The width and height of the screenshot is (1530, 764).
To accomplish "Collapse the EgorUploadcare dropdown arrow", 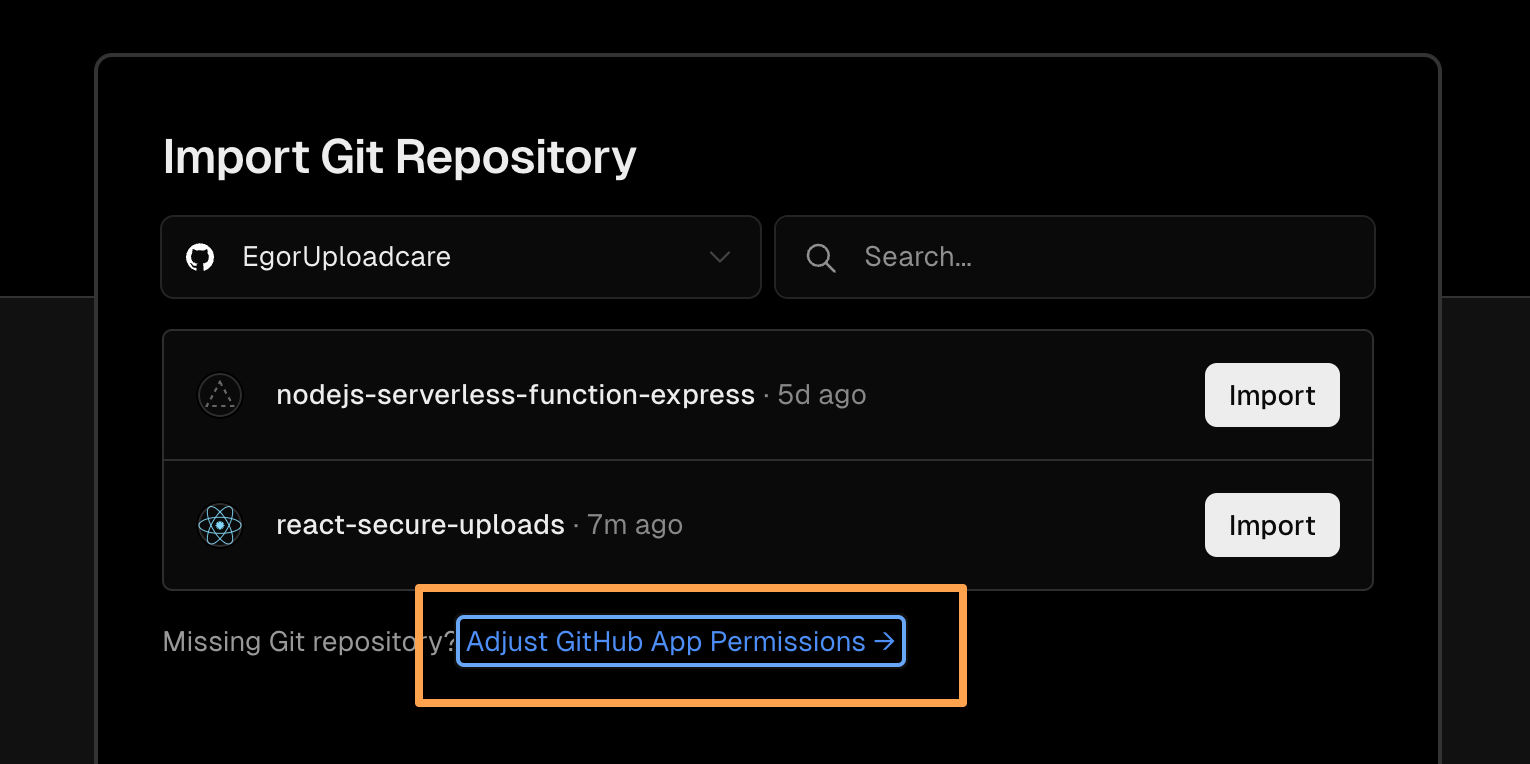I will click(719, 257).
